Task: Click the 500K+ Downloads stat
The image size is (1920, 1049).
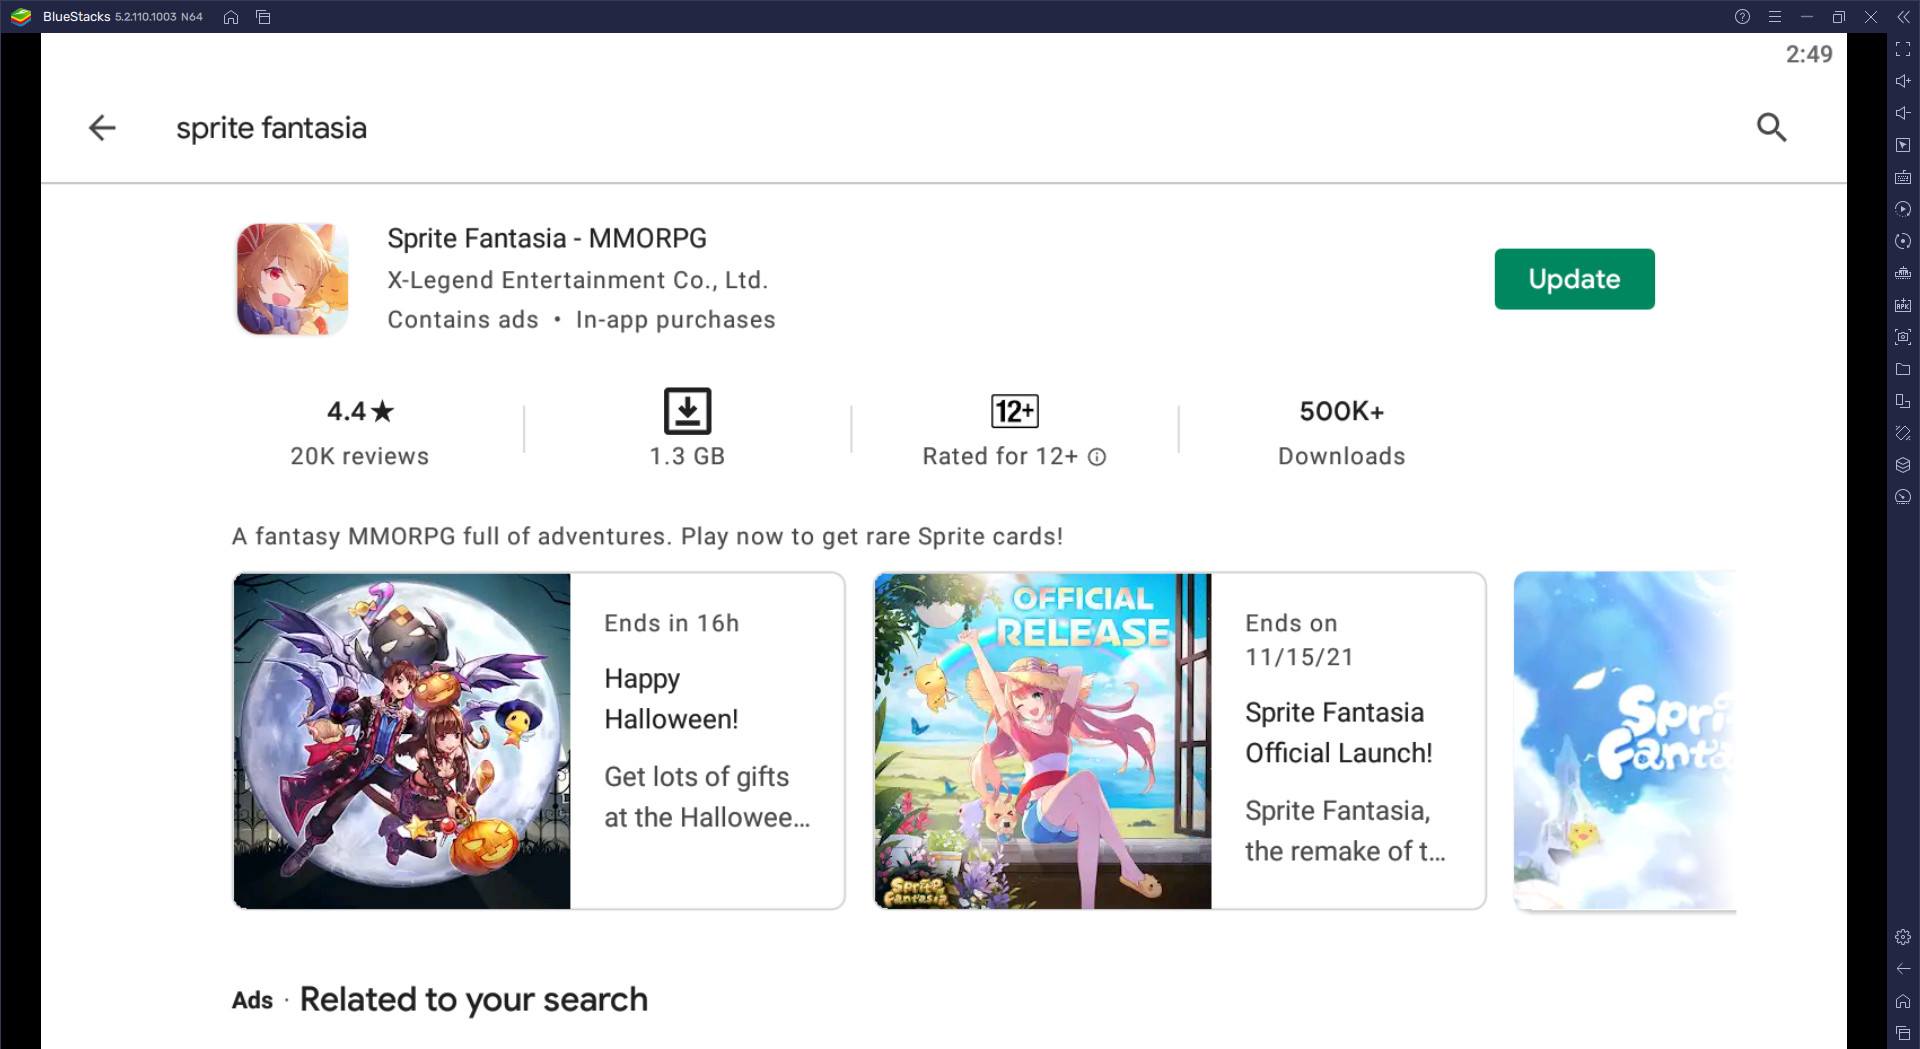Action: tap(1341, 433)
